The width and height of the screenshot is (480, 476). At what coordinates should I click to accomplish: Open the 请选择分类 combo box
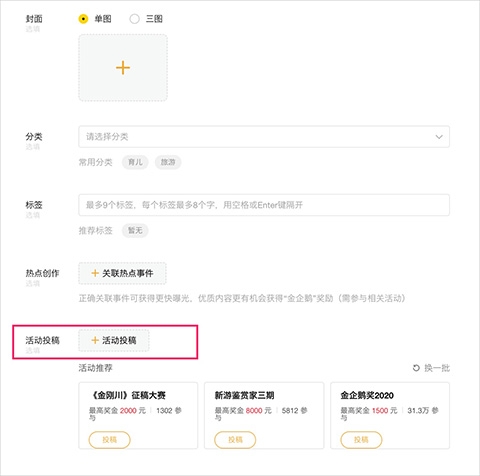(264, 137)
